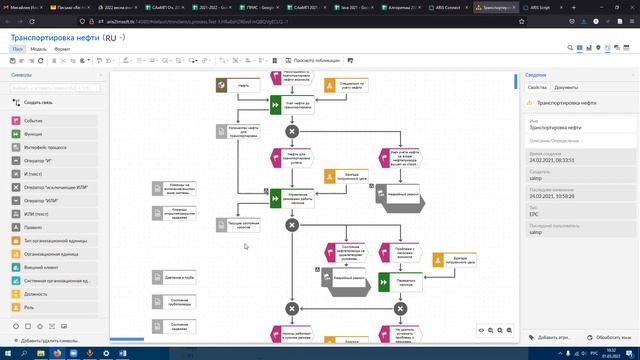
Task: Click the circle shape icon below the symbols list
Action: [16, 326]
